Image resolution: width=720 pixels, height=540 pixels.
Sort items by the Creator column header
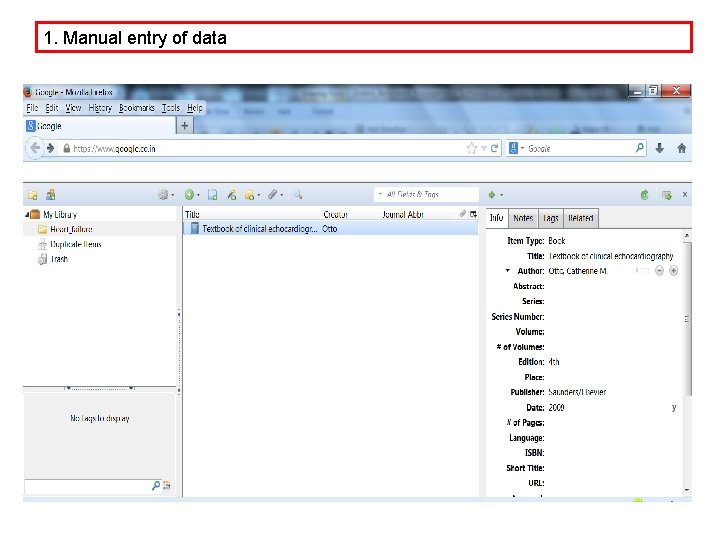pyautogui.click(x=335, y=214)
